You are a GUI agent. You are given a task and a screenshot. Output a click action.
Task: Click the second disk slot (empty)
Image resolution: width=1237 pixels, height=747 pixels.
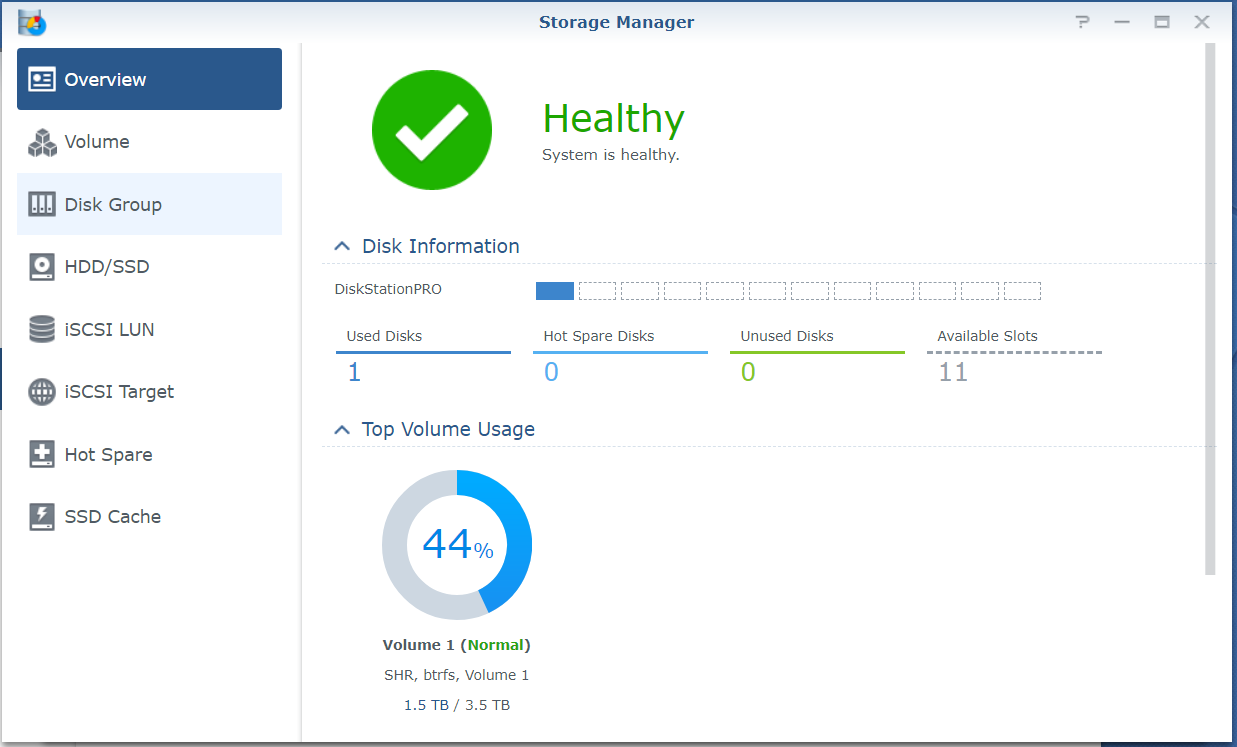[597, 291]
